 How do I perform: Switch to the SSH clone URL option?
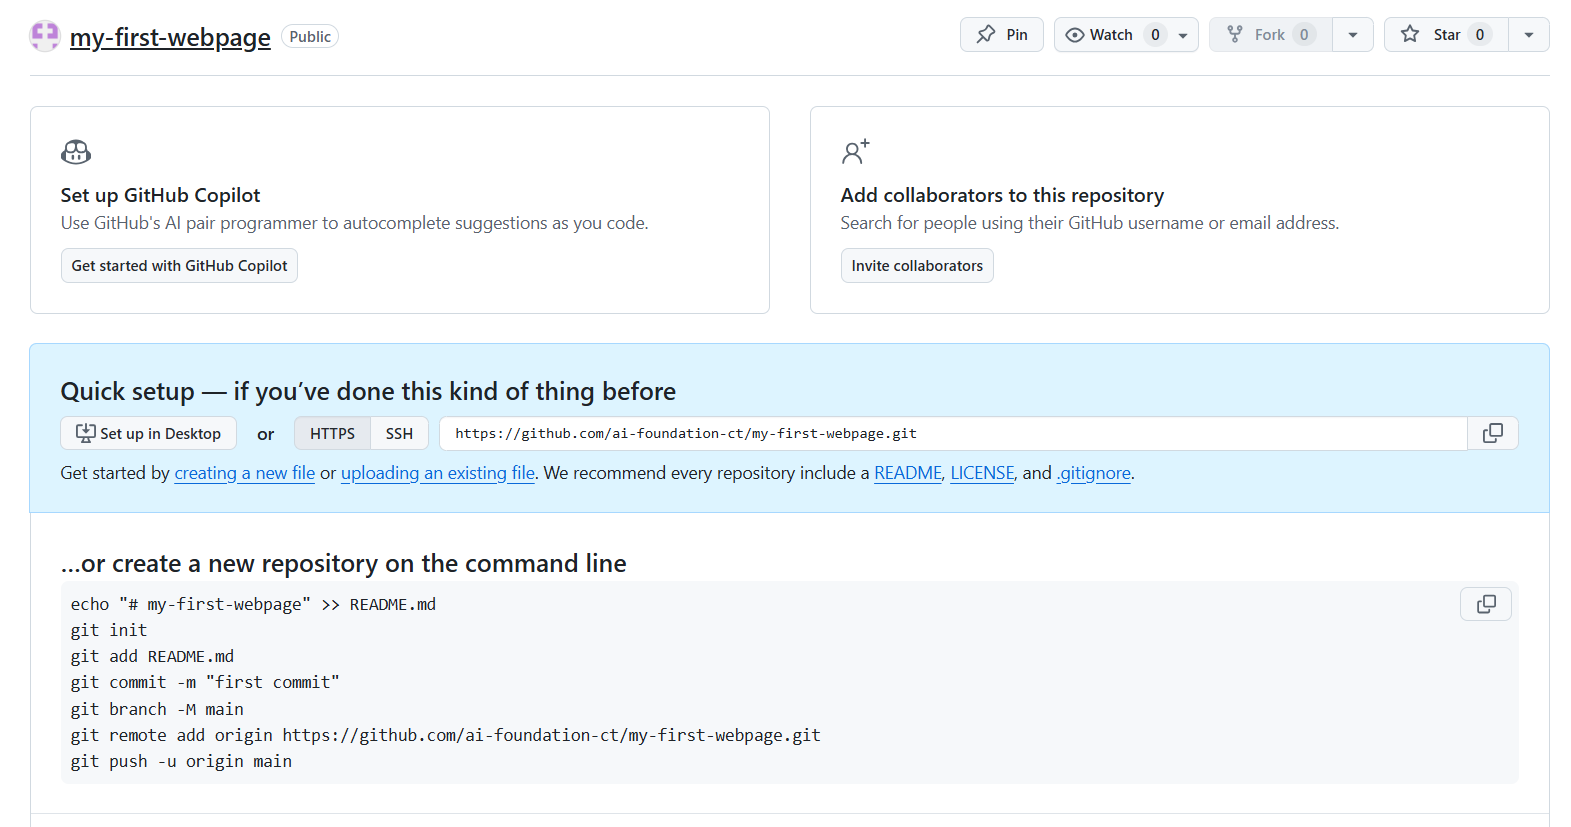[399, 433]
